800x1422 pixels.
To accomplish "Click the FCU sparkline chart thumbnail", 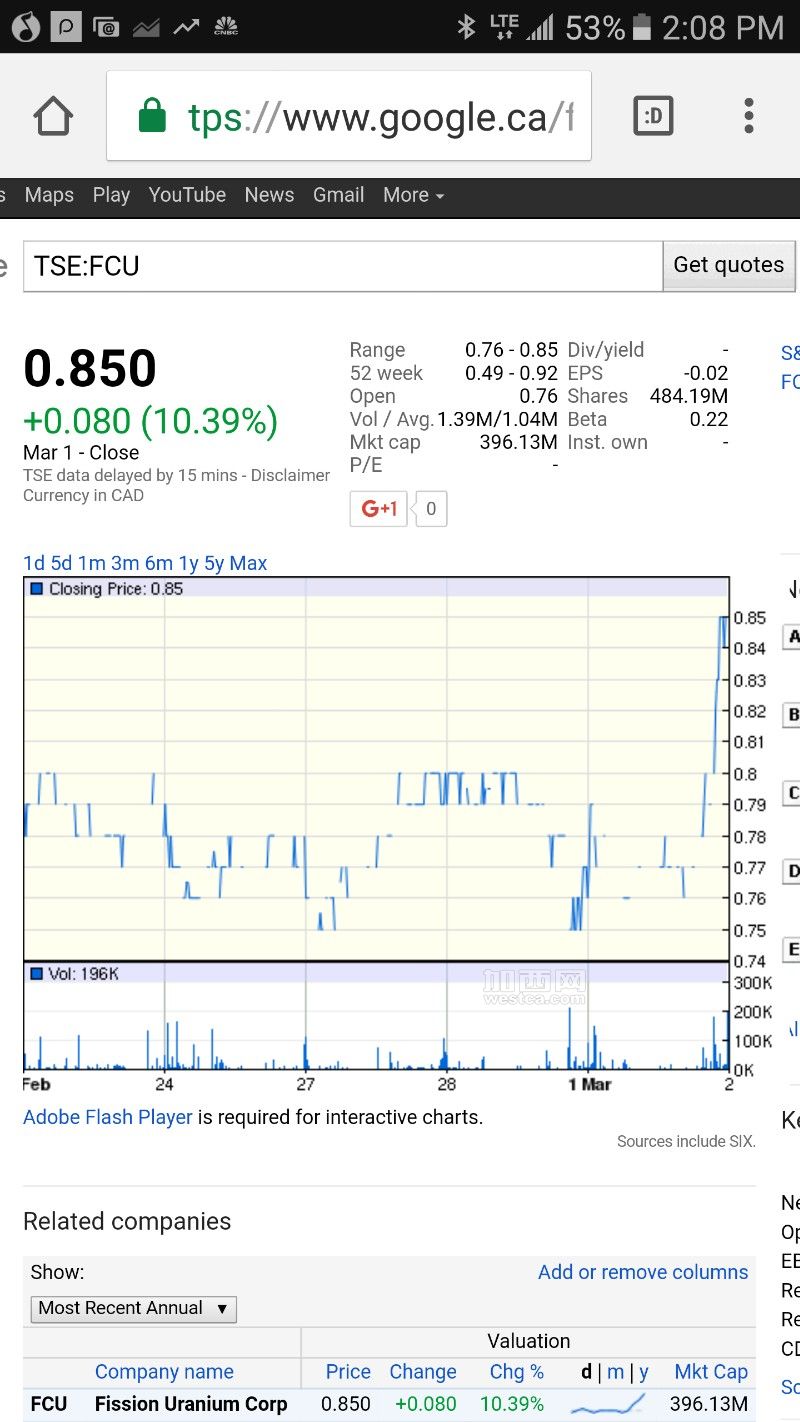I will [x=608, y=1404].
